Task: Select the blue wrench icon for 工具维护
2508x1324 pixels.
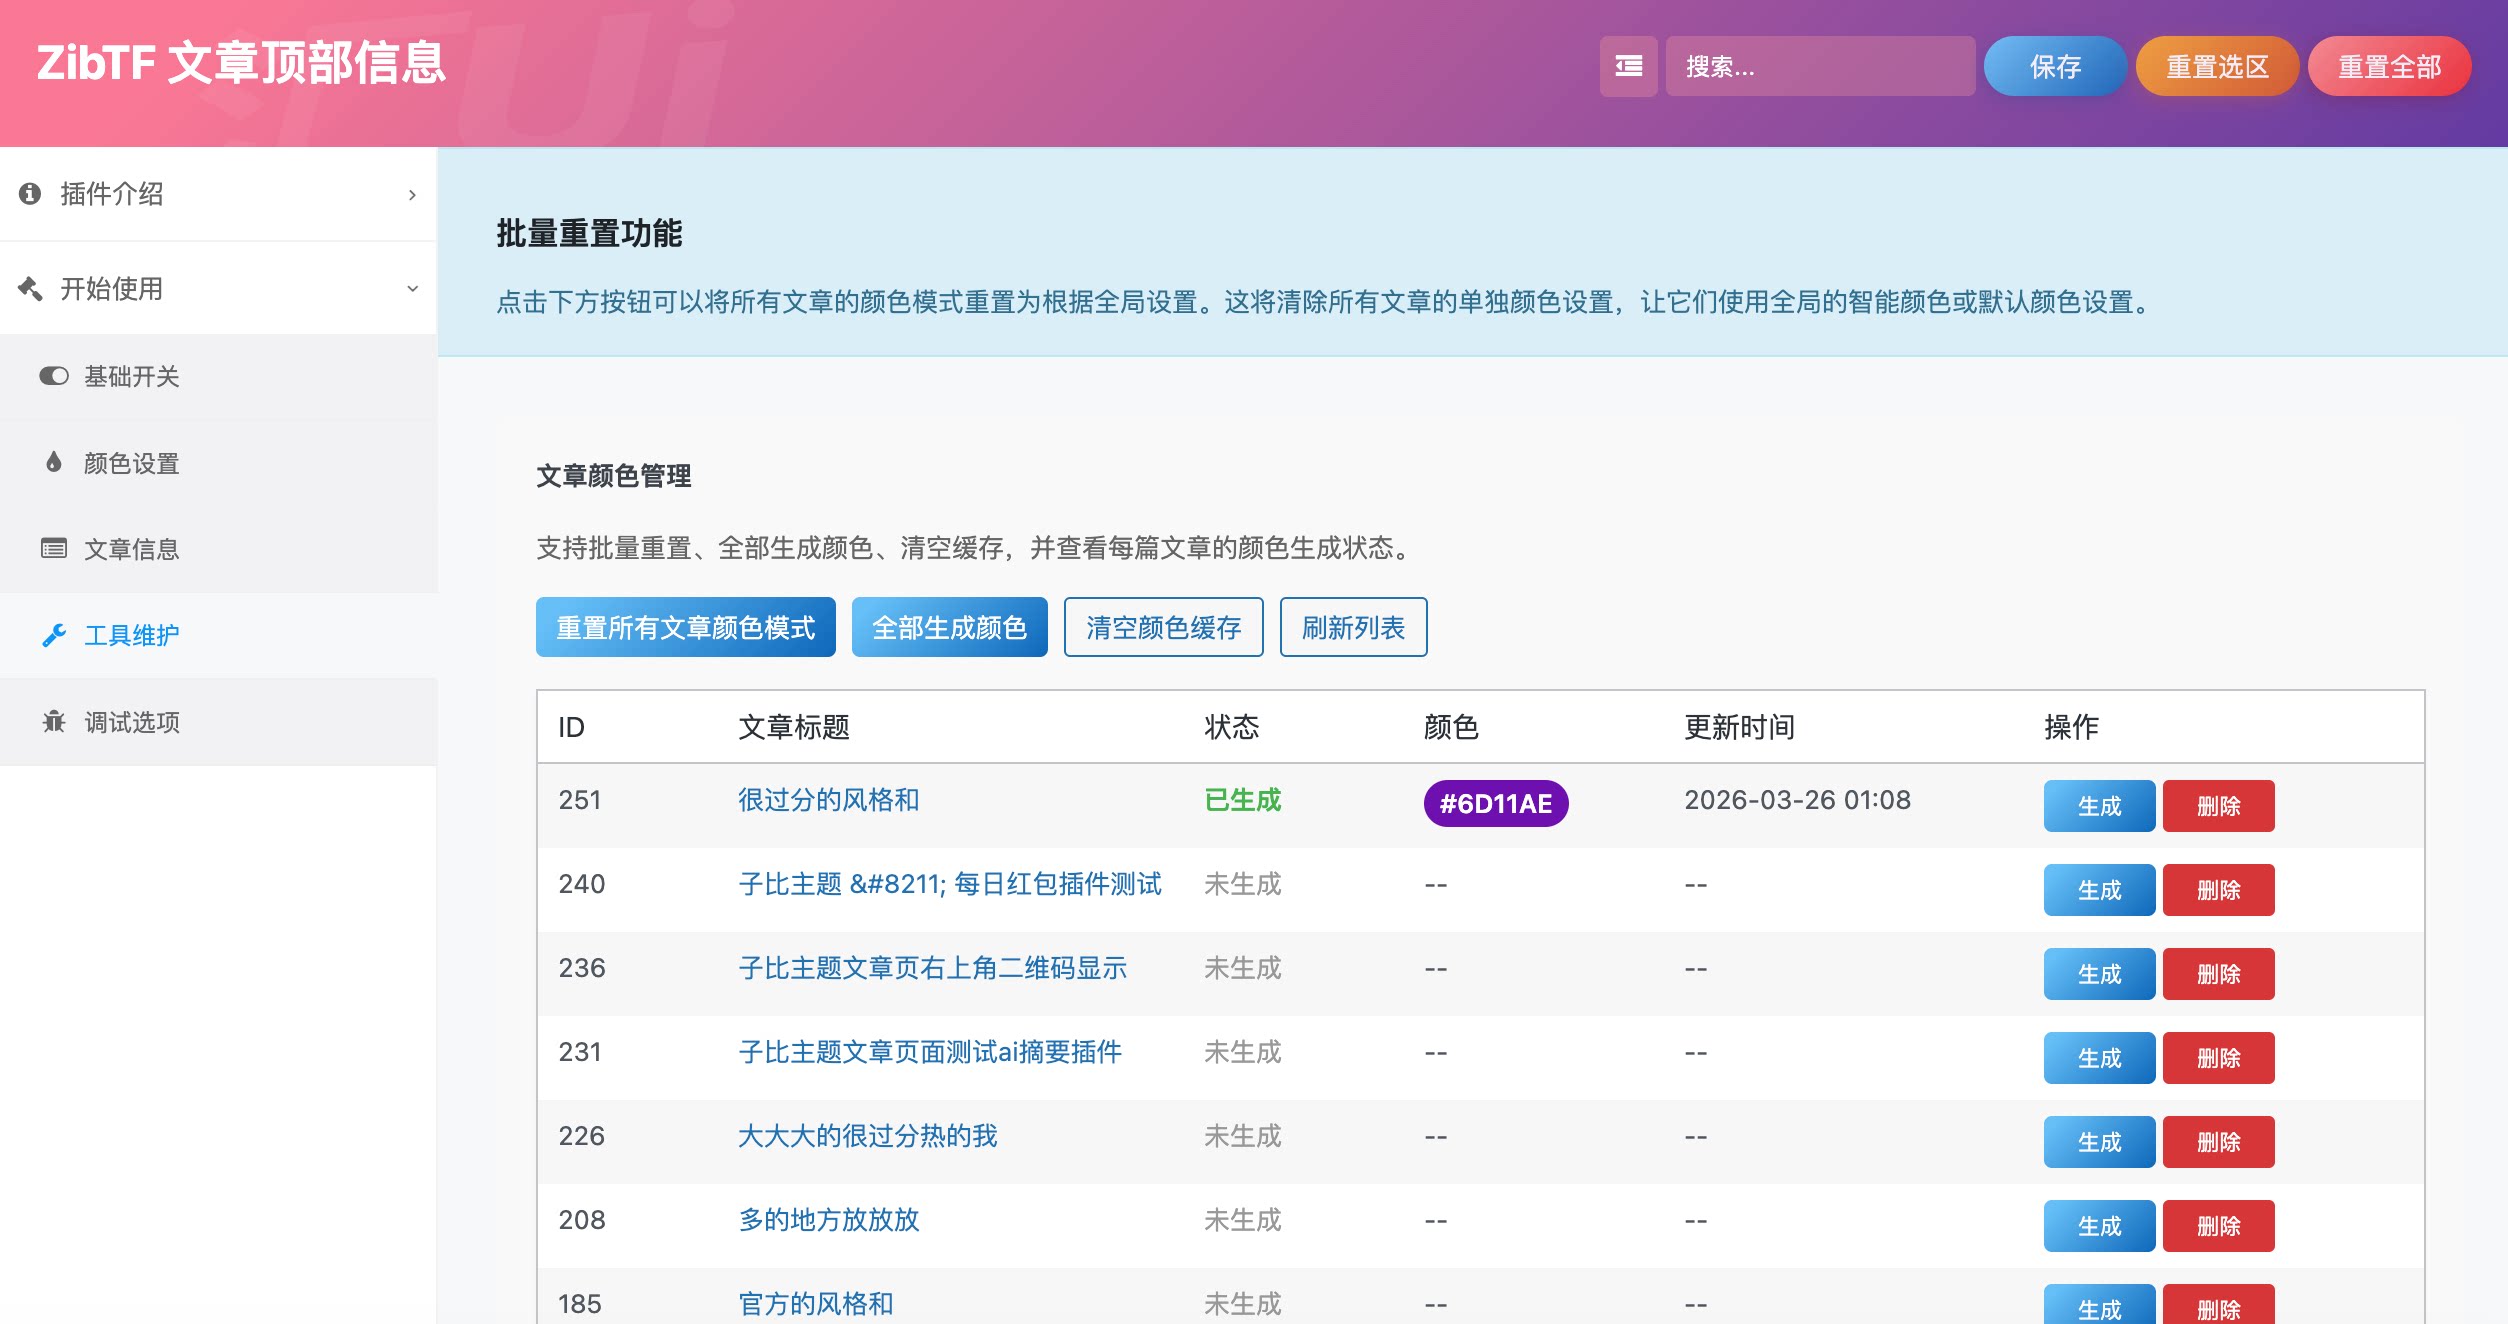Action: tap(55, 635)
